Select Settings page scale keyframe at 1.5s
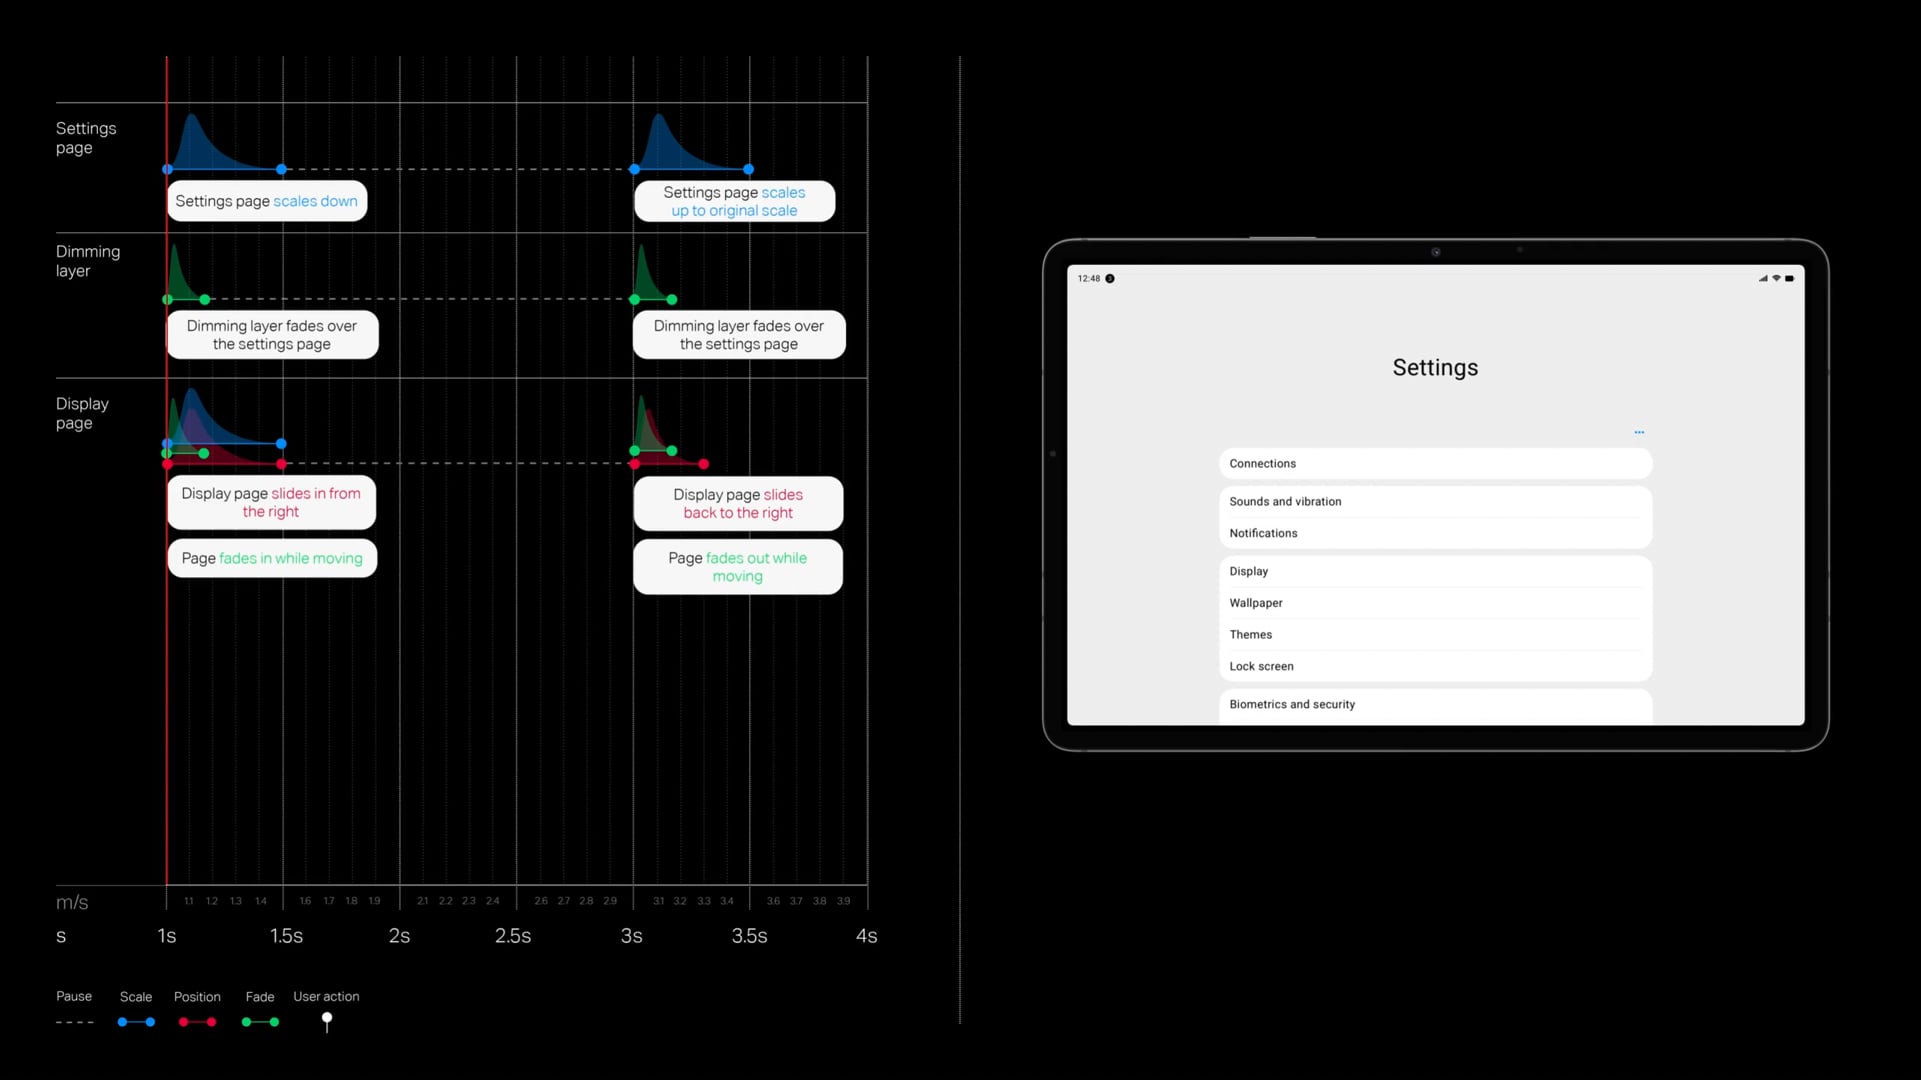The width and height of the screenshot is (1921, 1080). click(282, 169)
